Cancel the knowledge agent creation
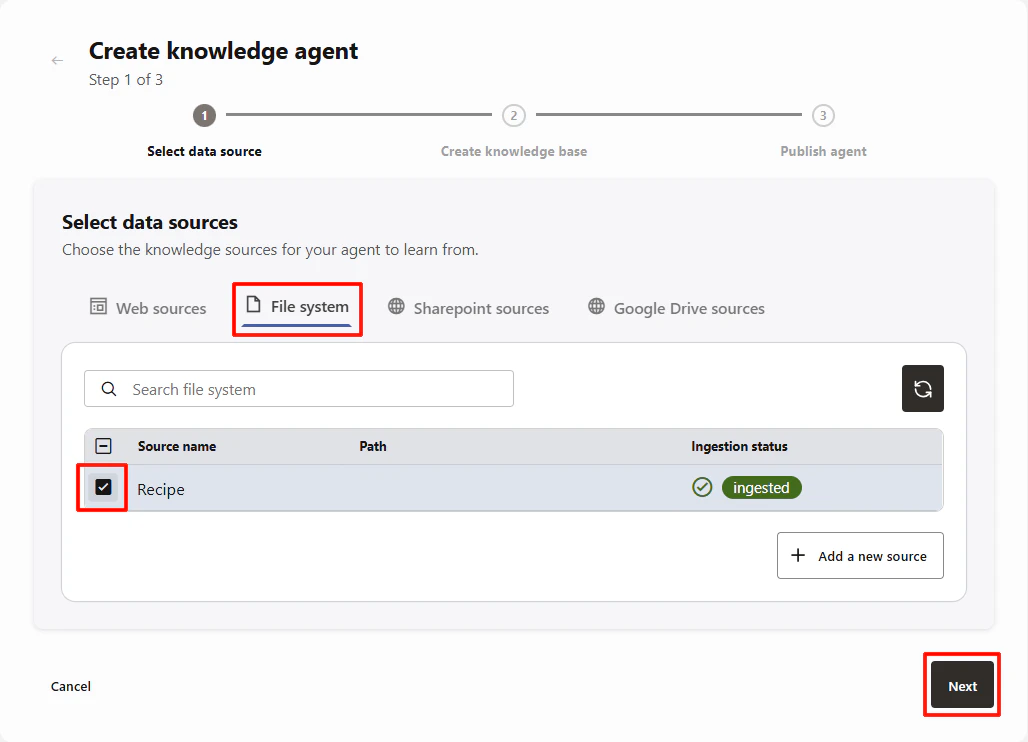Screen dimensions: 1028x742 [71, 686]
